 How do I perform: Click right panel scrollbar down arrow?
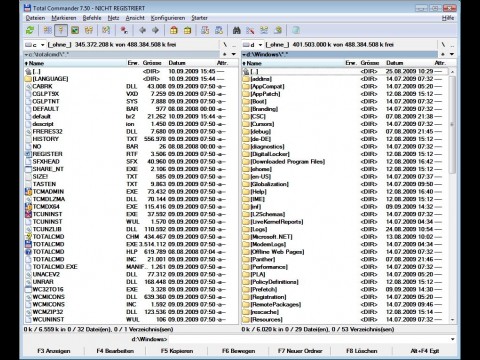[x=452, y=320]
